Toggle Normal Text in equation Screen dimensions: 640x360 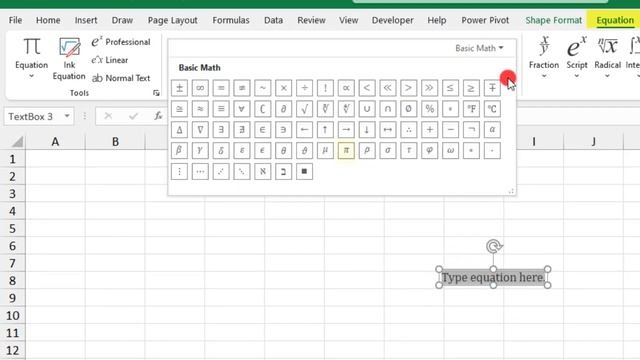click(121, 78)
